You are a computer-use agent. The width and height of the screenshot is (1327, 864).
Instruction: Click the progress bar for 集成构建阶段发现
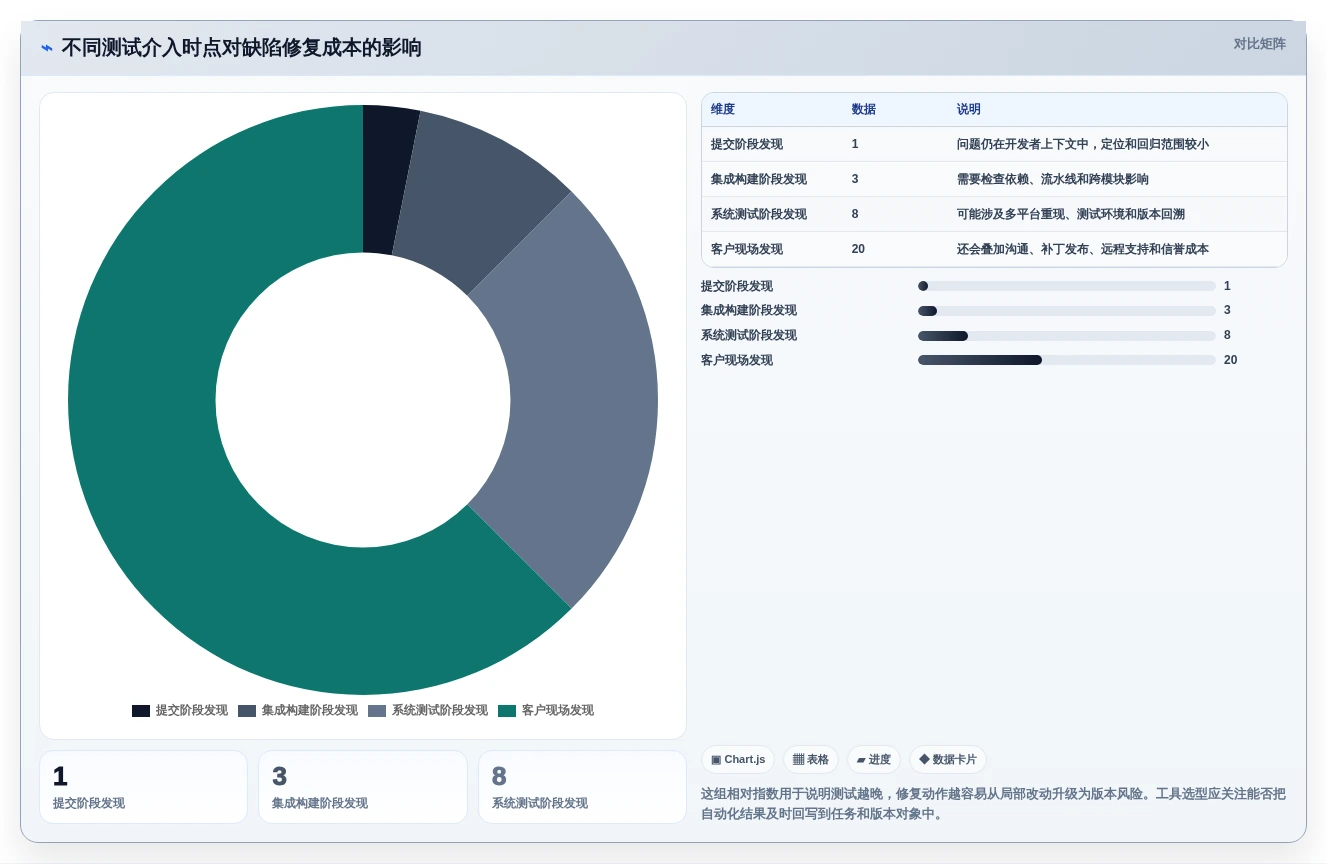(x=1067, y=311)
